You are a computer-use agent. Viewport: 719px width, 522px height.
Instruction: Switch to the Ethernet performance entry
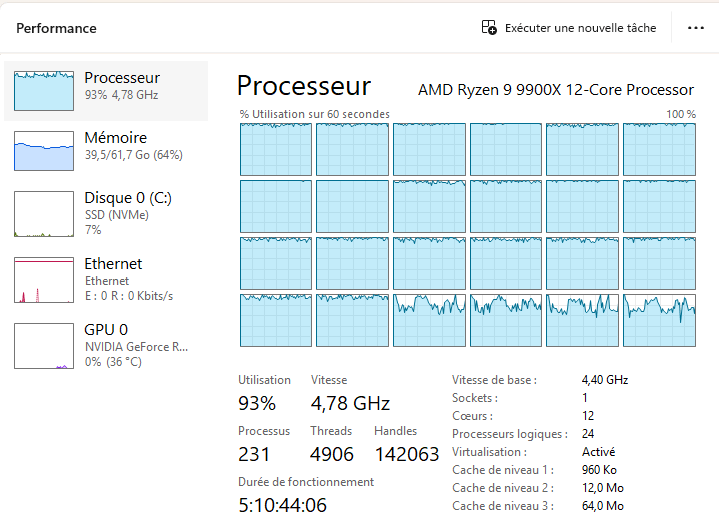(113, 264)
